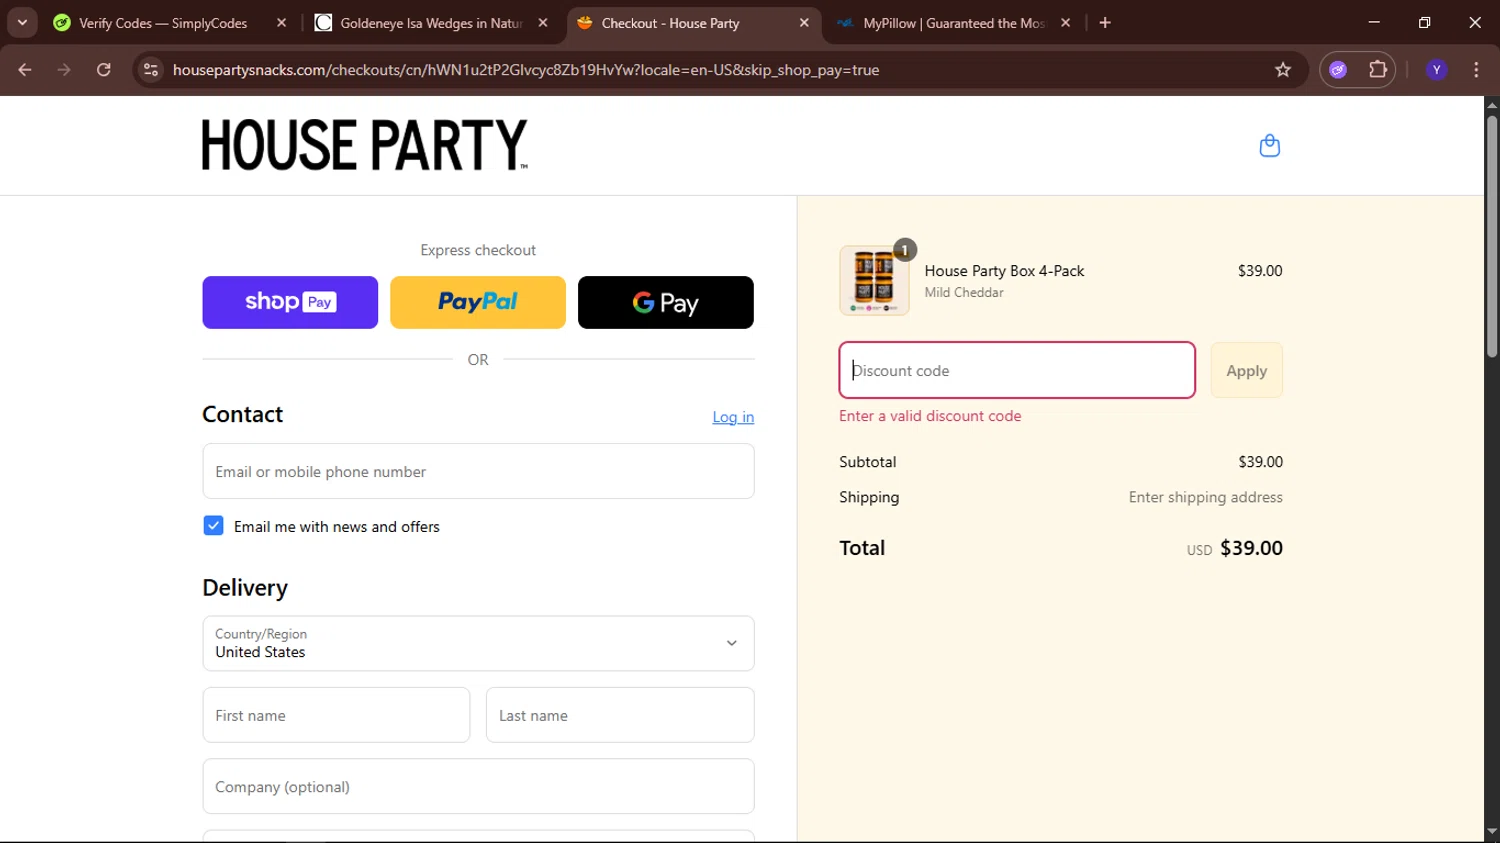This screenshot has height=843, width=1500.
Task: Pay with Google Pay button
Action: click(666, 302)
